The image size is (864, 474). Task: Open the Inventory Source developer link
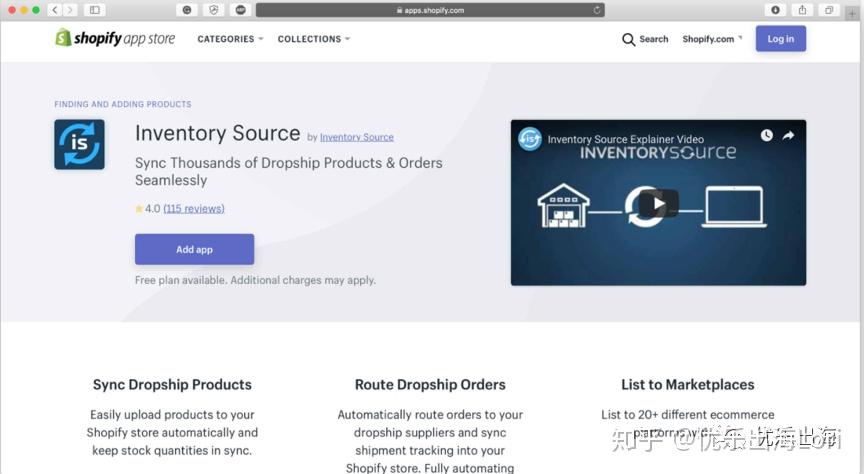[x=357, y=137]
